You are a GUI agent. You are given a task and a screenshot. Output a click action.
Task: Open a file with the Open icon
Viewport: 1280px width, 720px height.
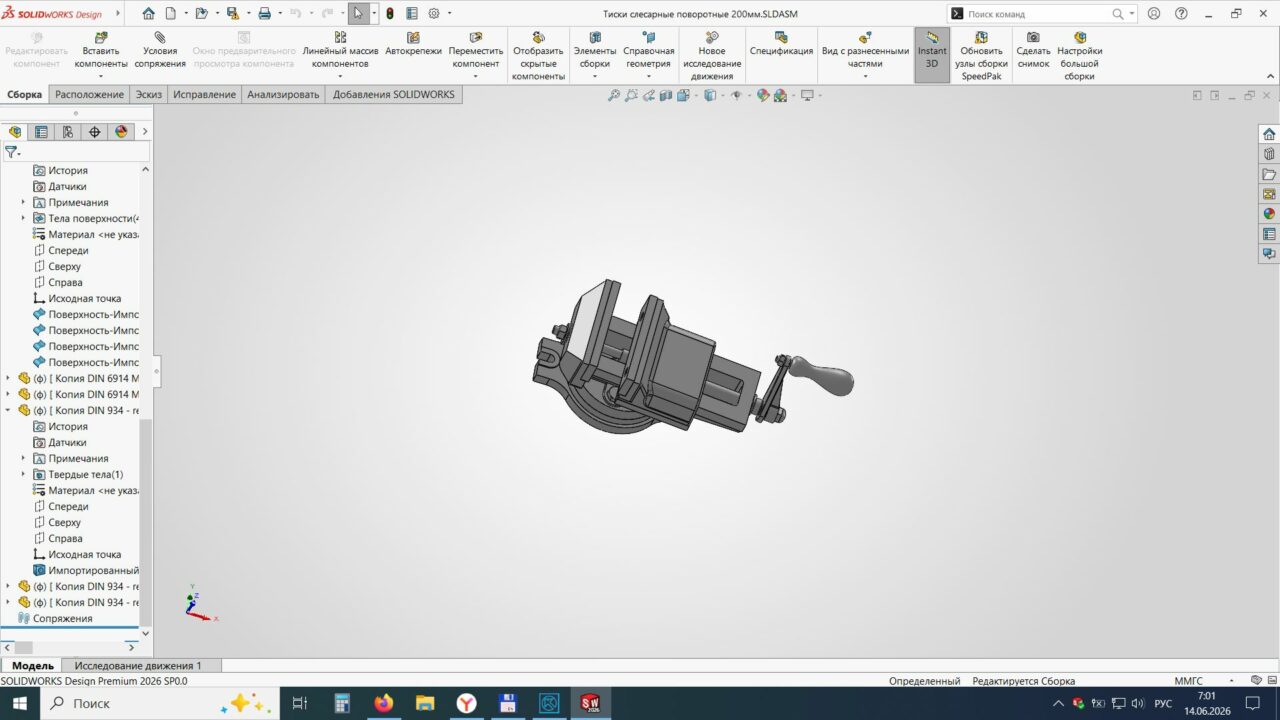coord(201,14)
